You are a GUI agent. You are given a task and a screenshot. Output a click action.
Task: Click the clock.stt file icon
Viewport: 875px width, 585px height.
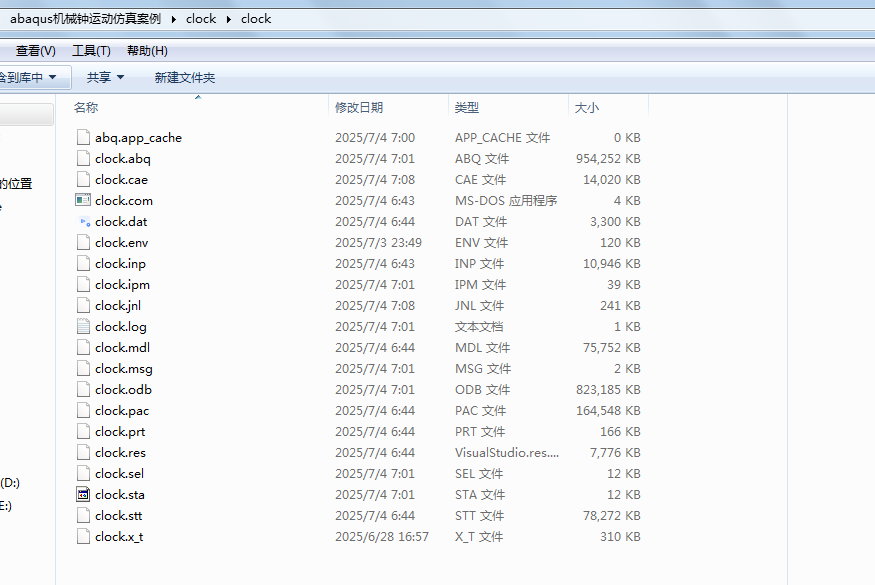click(x=83, y=515)
